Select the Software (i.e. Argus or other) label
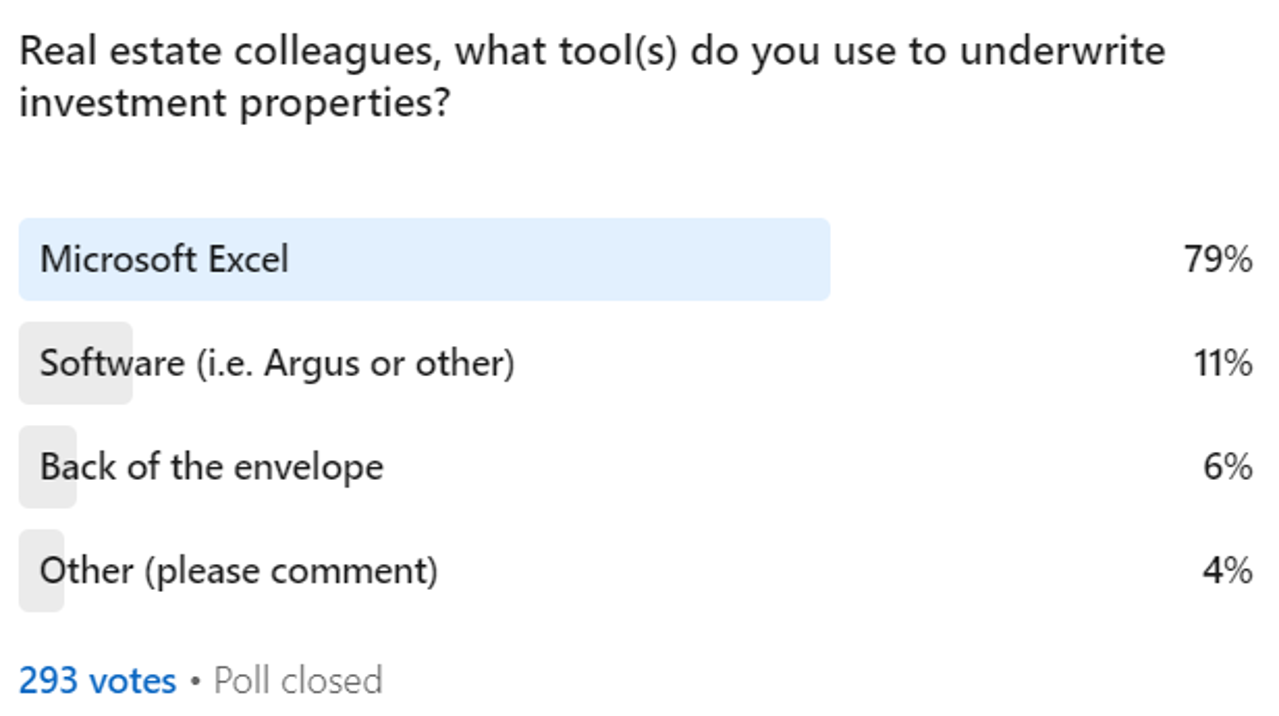Image resolution: width=1279 pixels, height=716 pixels. [277, 363]
